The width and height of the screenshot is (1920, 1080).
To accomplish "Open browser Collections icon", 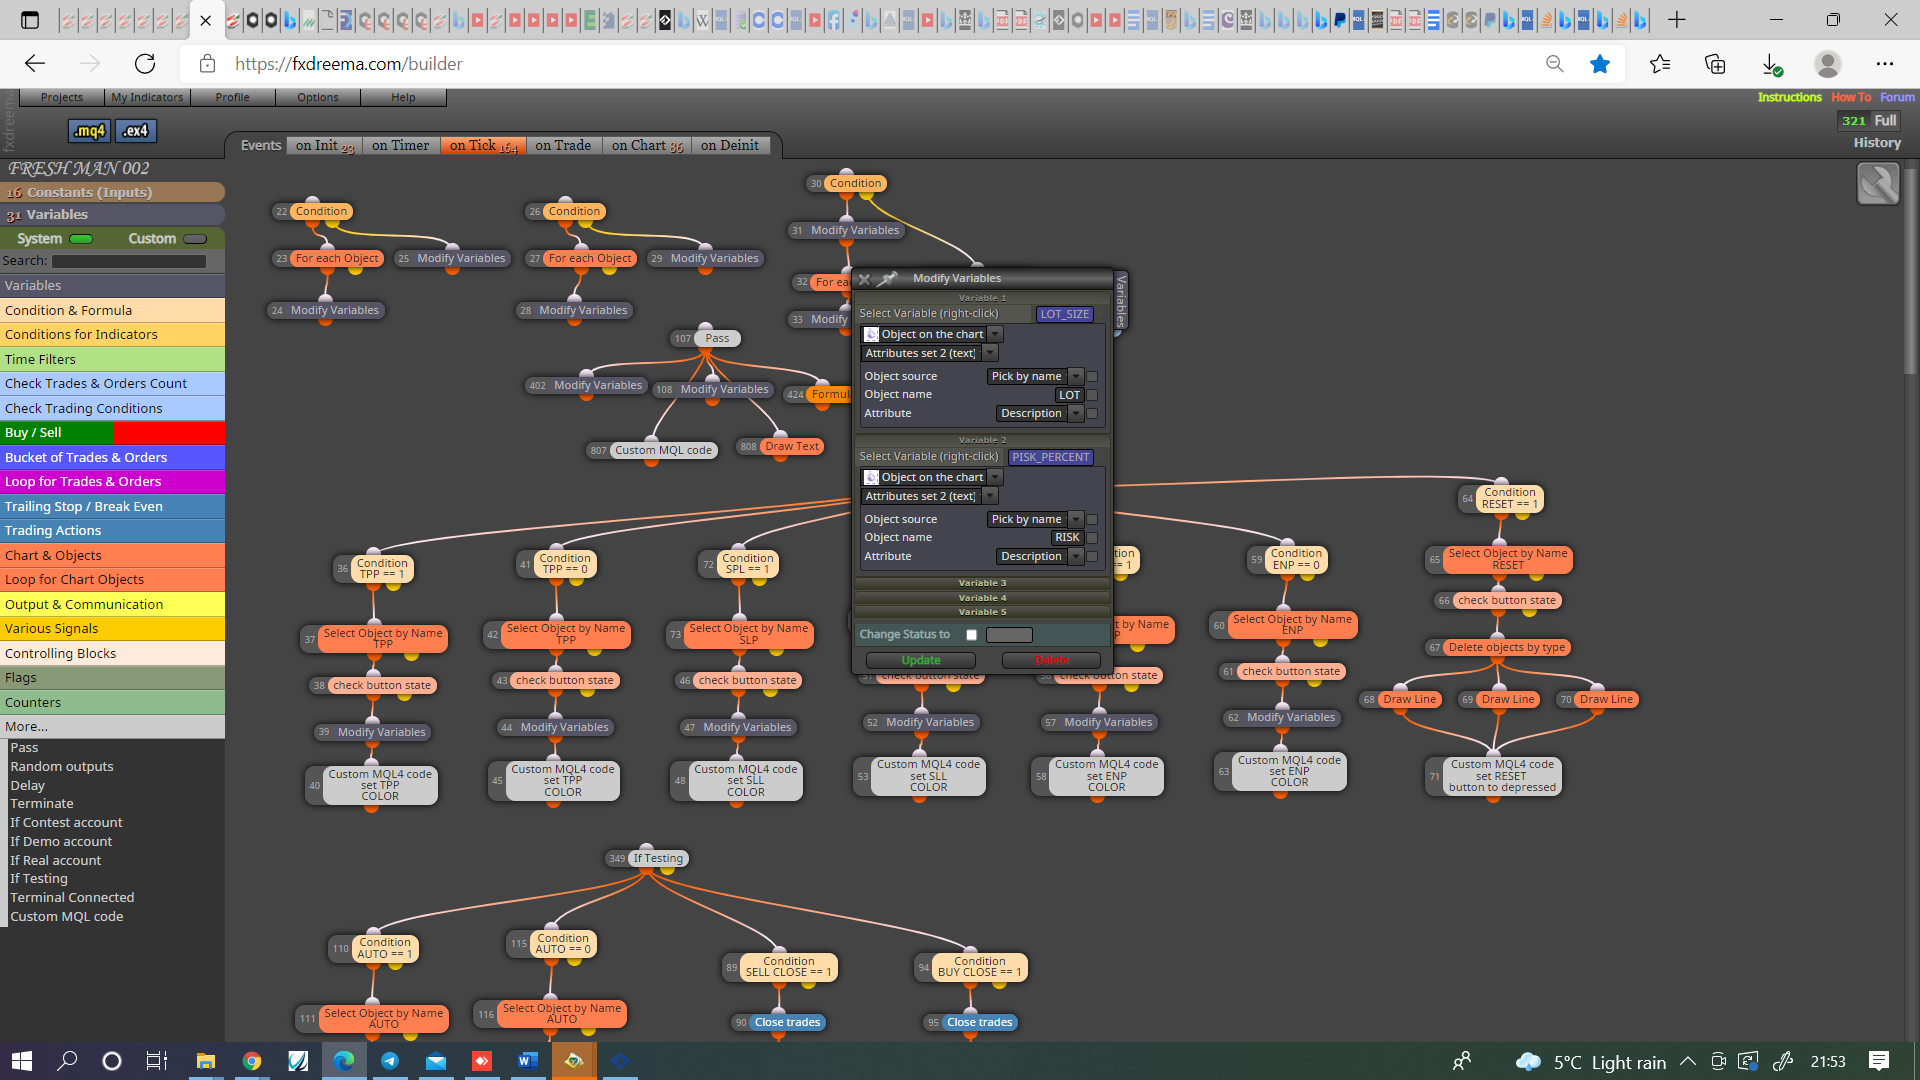I will click(x=1715, y=64).
